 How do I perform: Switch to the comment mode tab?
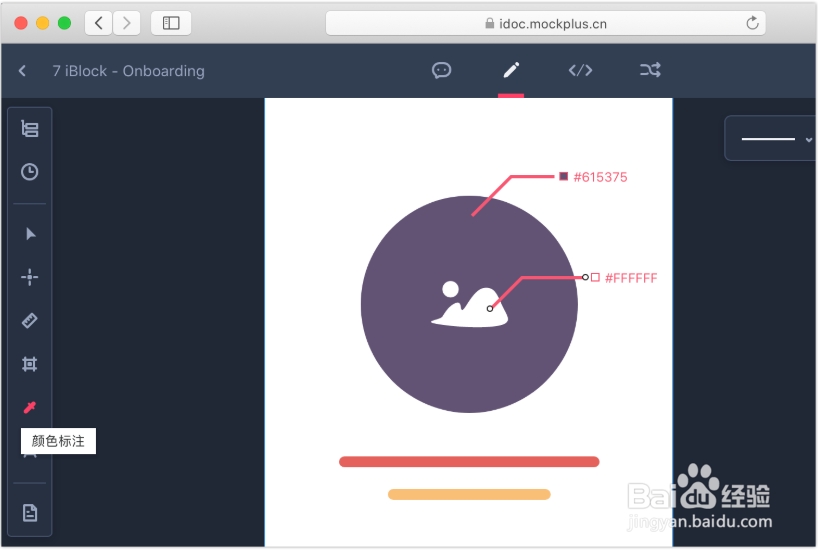click(x=441, y=70)
